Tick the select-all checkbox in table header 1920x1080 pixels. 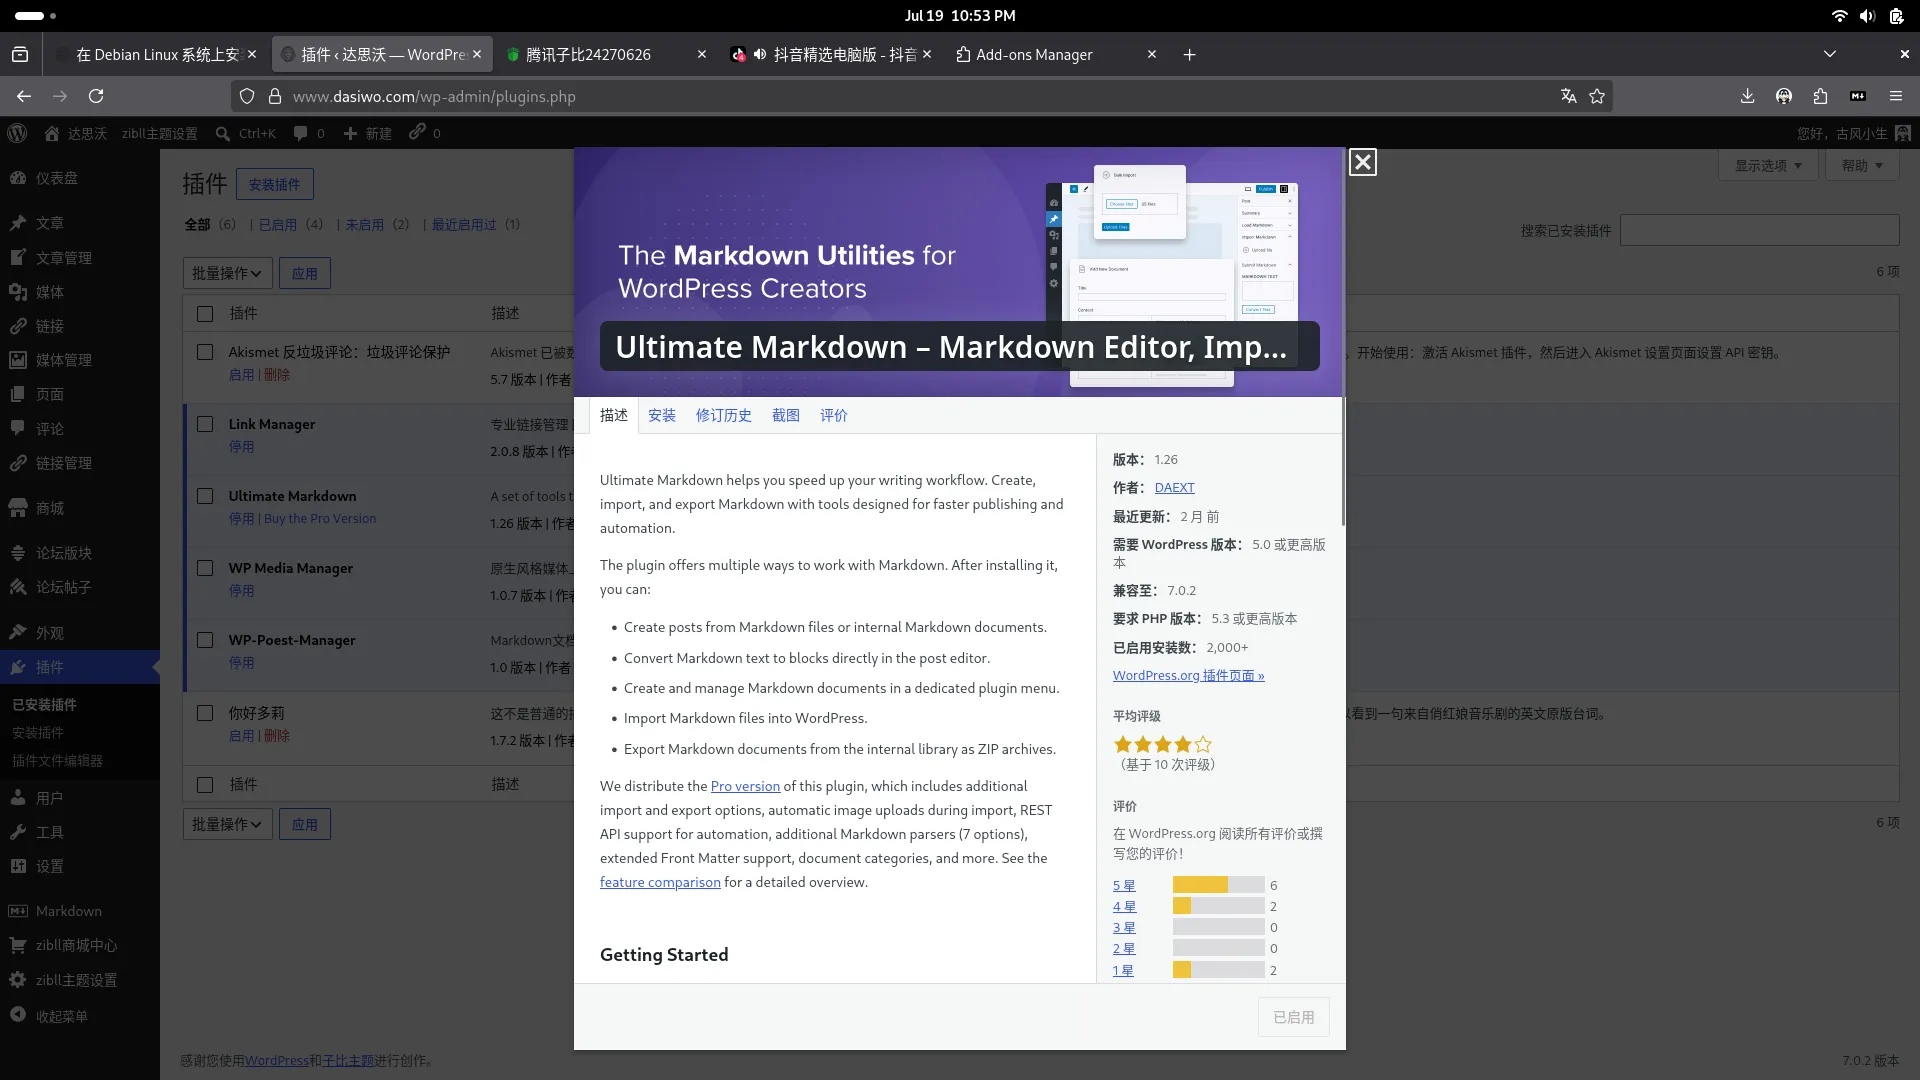point(205,314)
